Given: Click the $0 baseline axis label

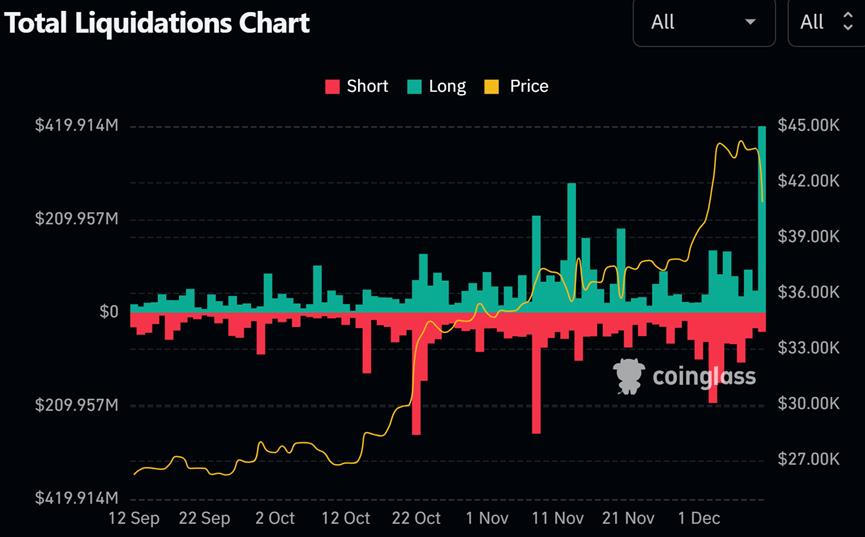Looking at the screenshot, I should click(x=109, y=312).
